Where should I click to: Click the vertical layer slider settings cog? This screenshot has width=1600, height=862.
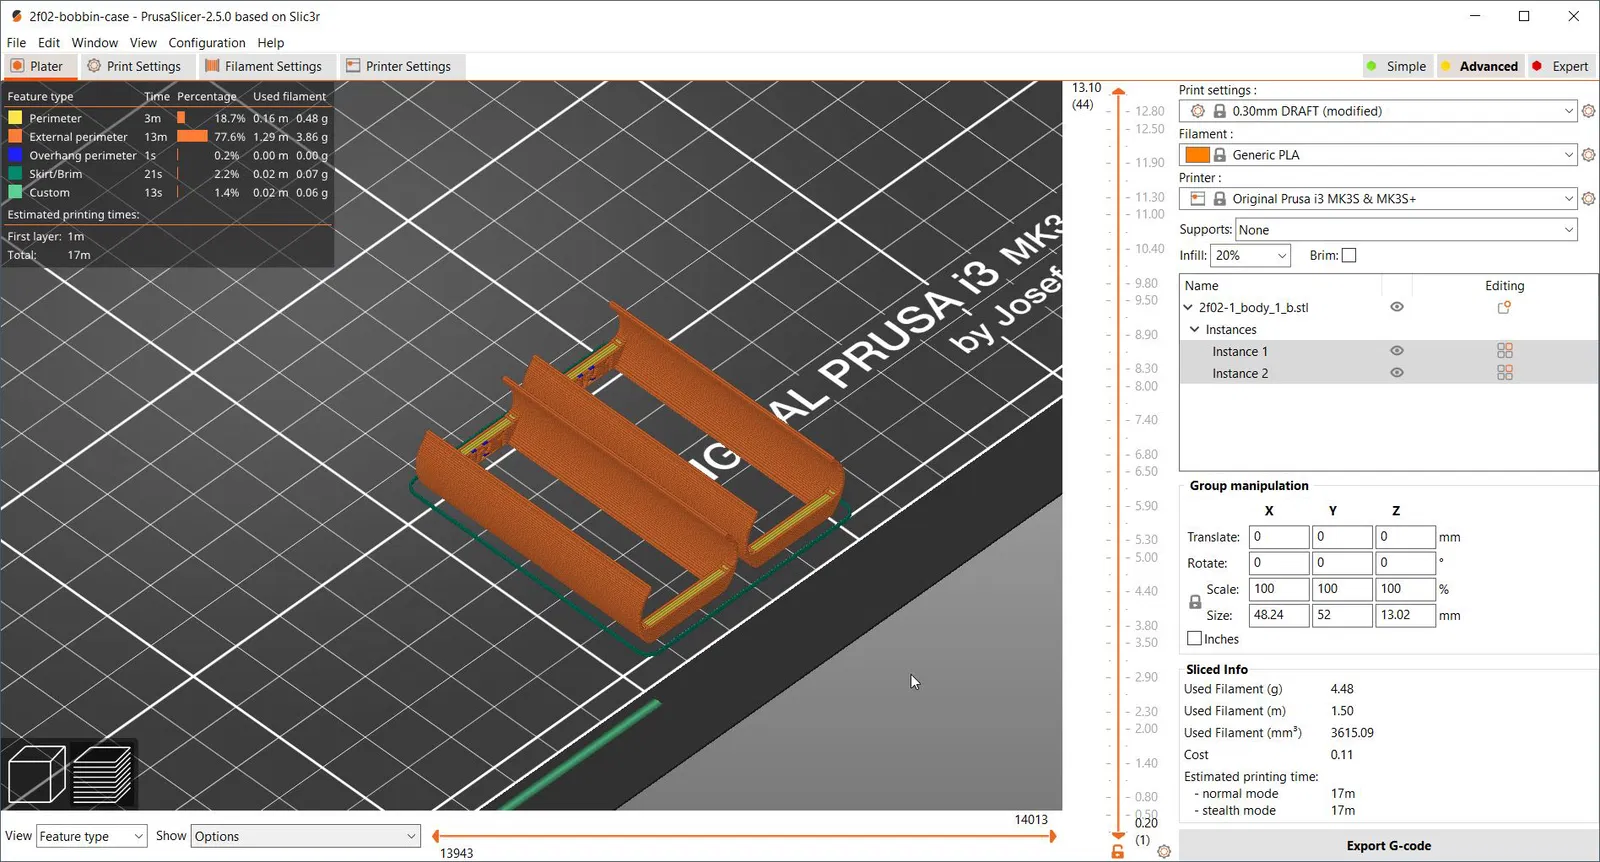1164,851
